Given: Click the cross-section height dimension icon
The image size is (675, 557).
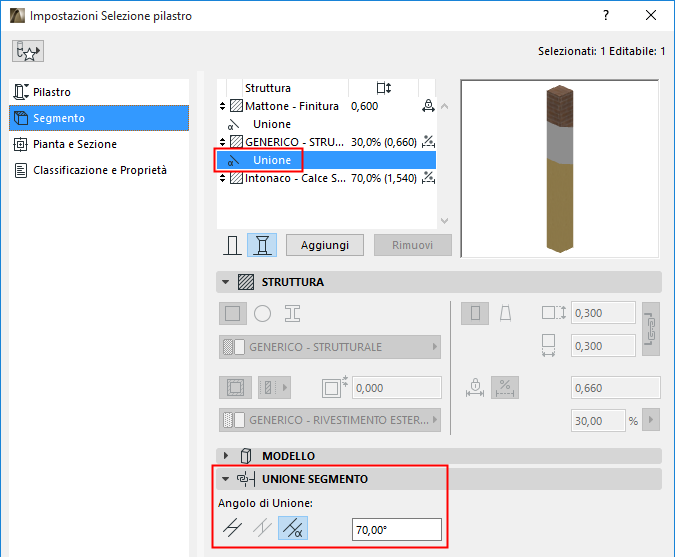Looking at the screenshot, I should pos(554,313).
